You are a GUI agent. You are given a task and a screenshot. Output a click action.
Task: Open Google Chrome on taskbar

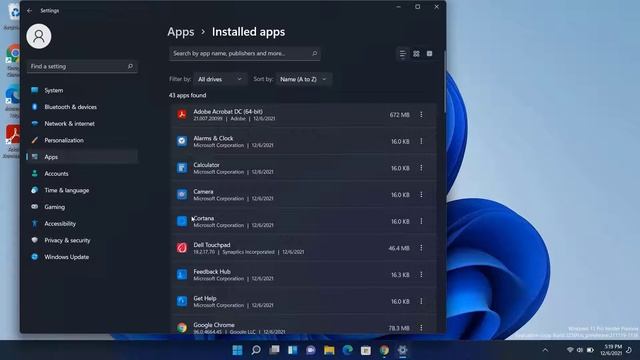coord(384,350)
